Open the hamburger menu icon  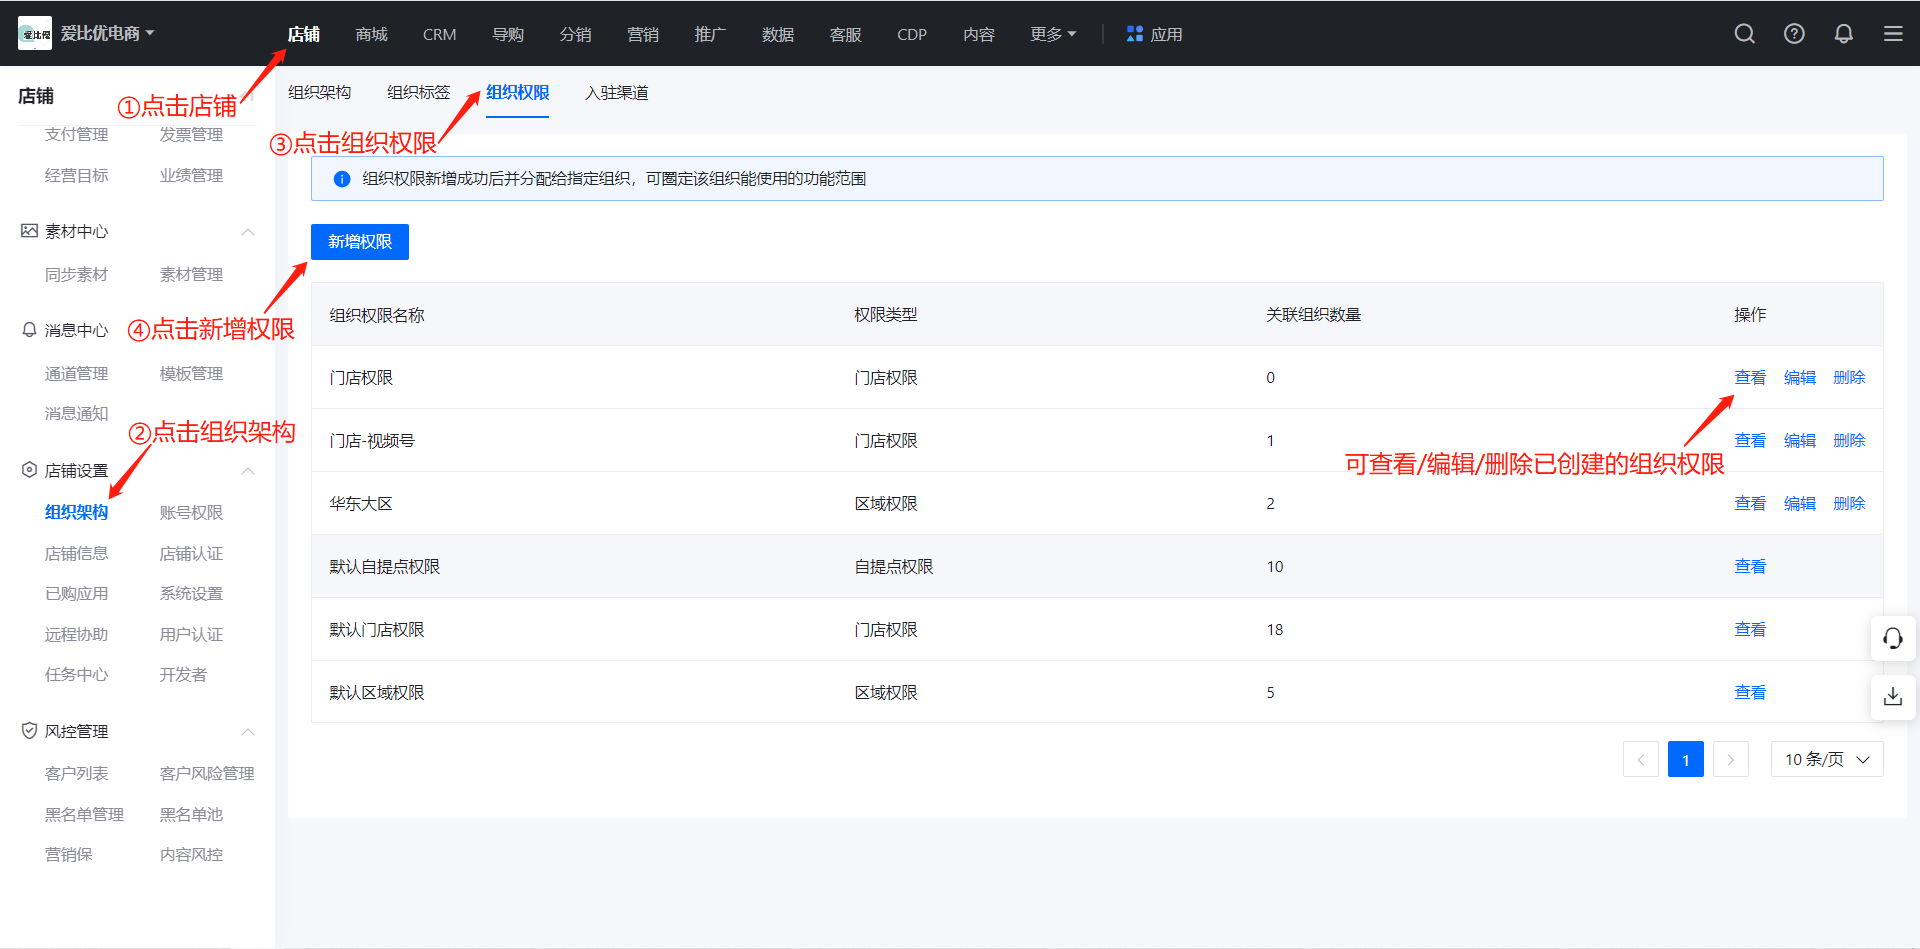coord(1893,34)
